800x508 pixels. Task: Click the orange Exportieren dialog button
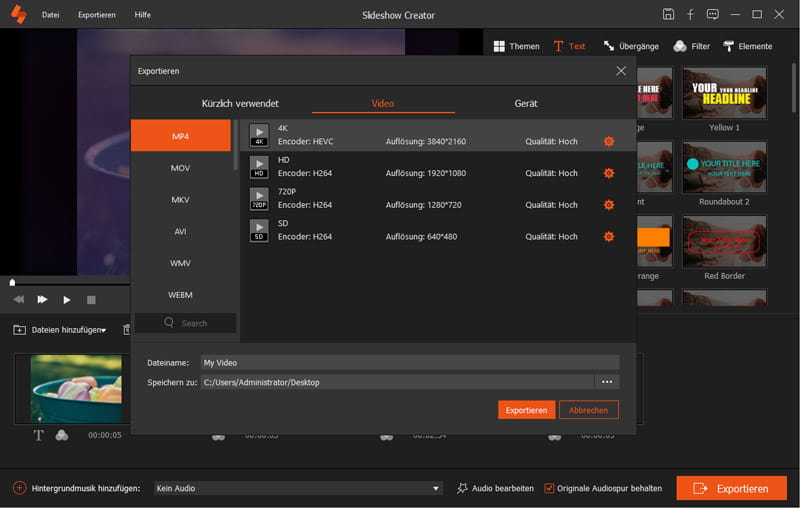(x=526, y=410)
